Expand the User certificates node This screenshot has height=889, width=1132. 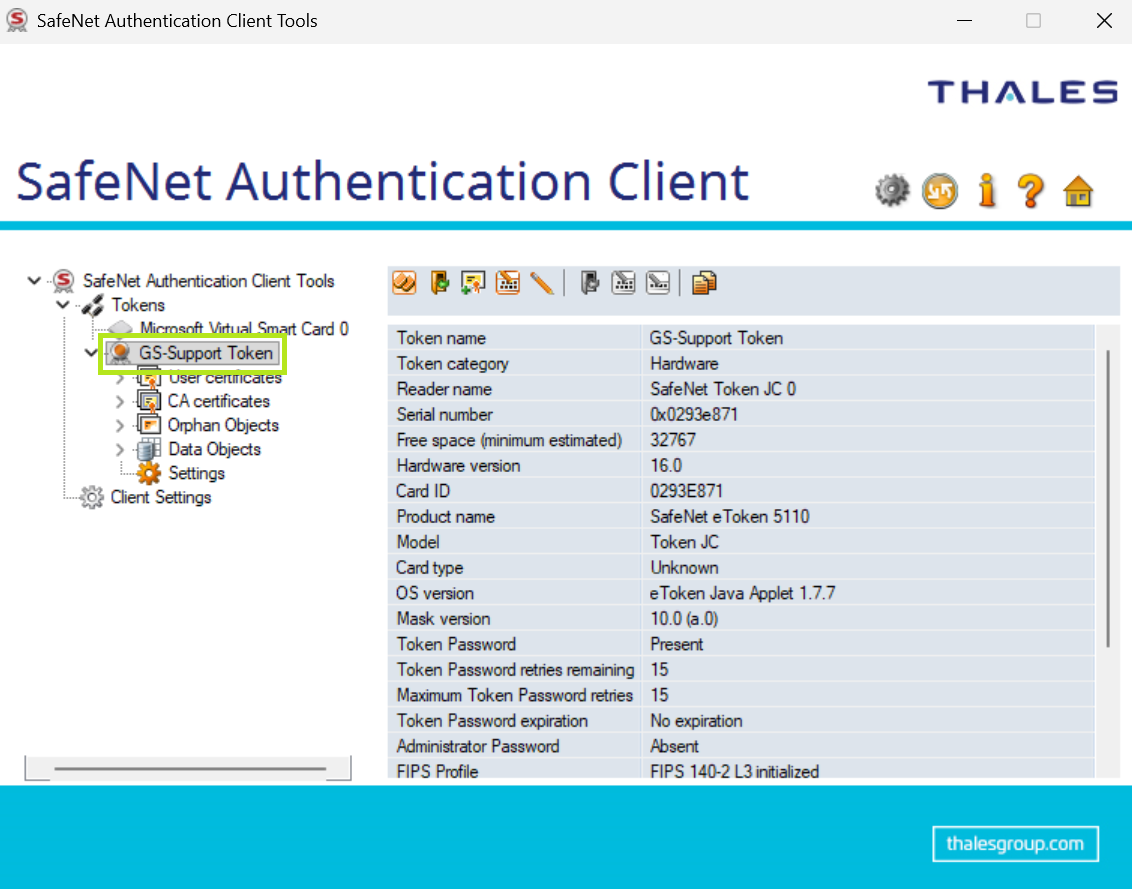120,378
